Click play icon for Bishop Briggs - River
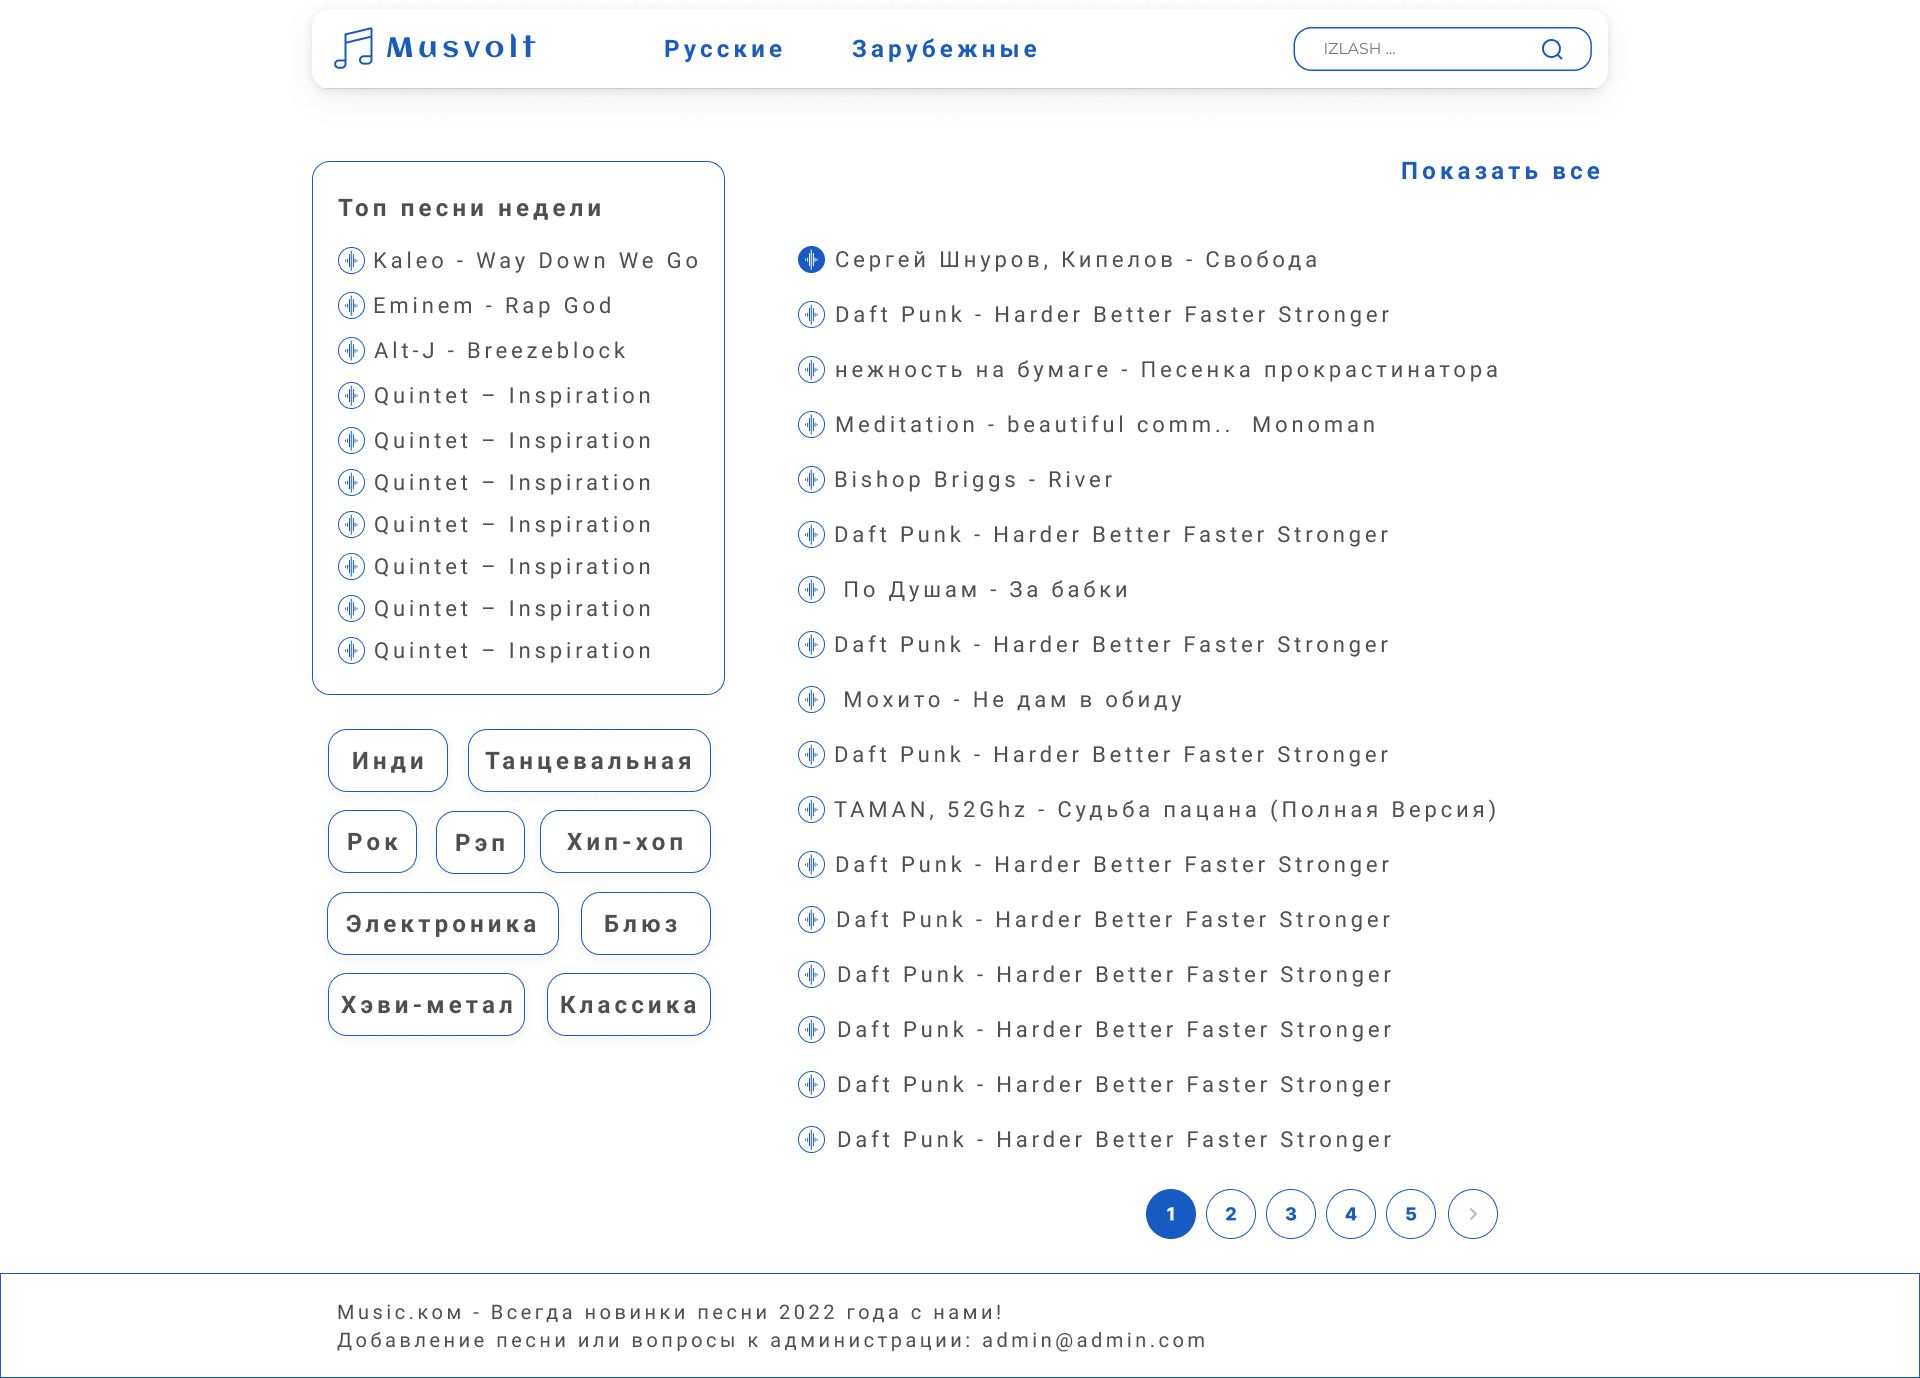 tap(811, 480)
